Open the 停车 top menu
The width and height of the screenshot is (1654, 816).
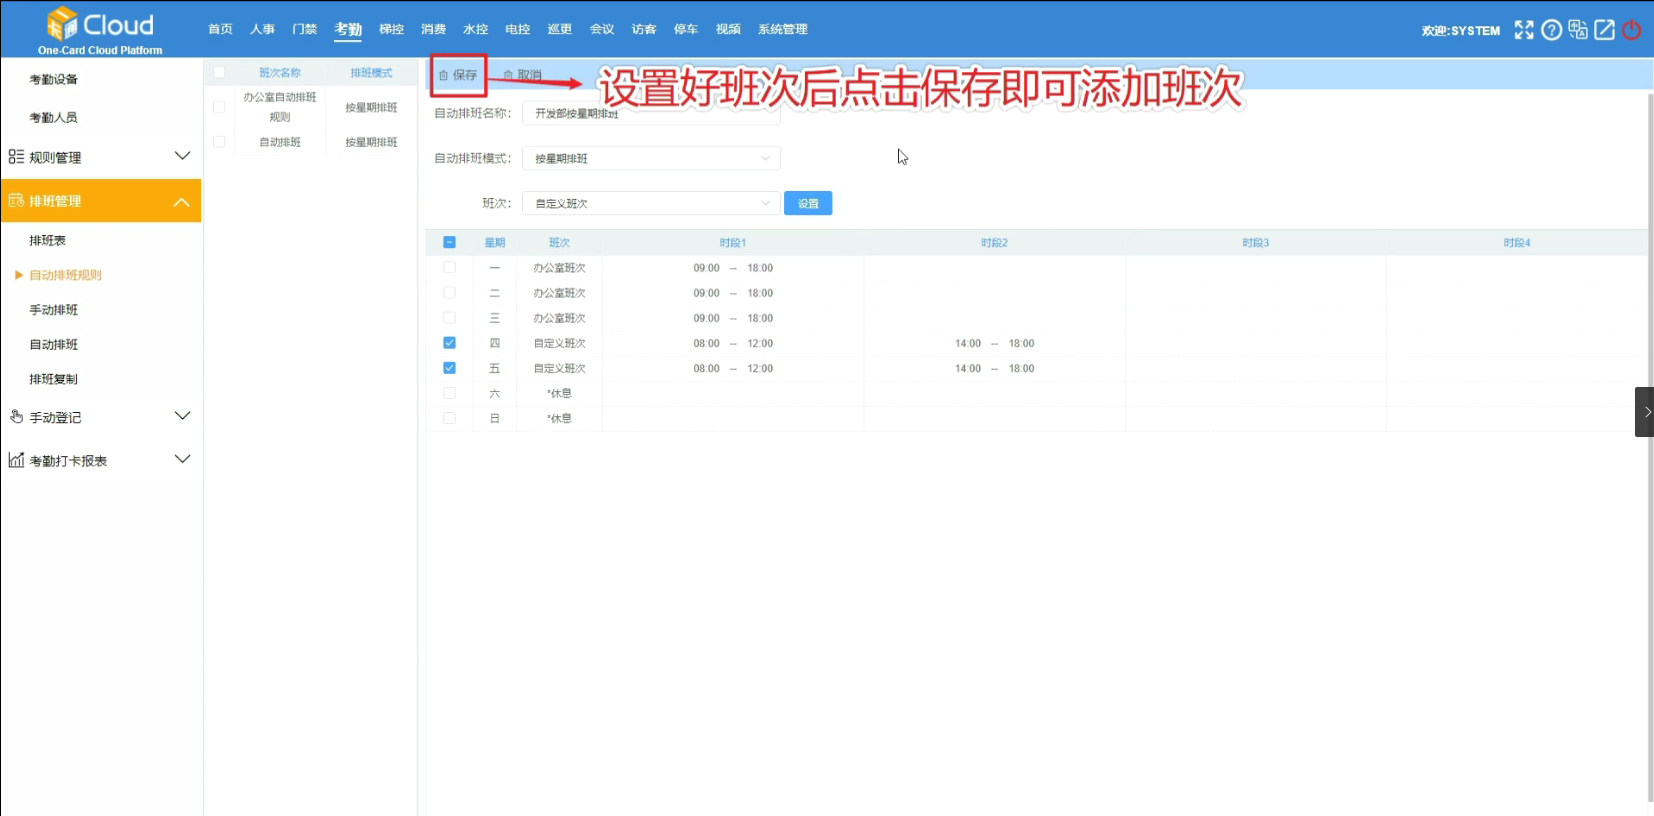coord(685,29)
